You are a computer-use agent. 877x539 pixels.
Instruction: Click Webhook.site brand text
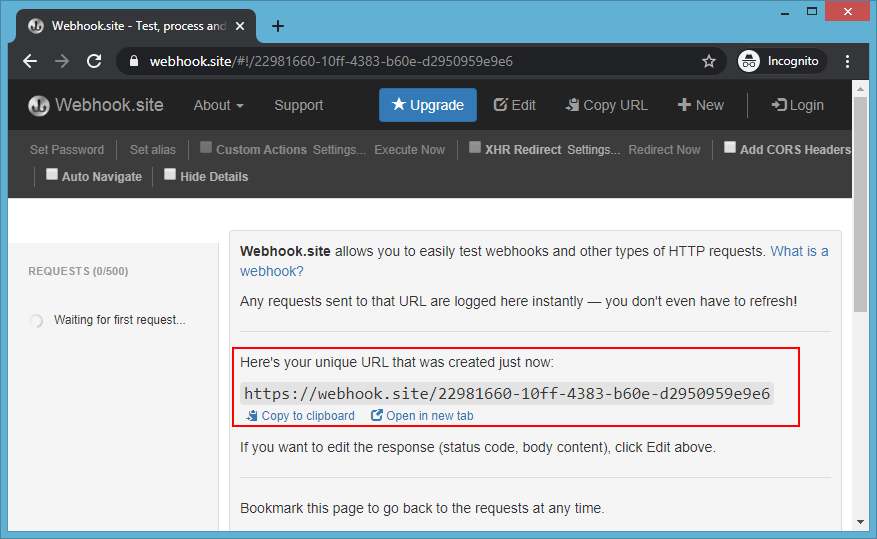click(109, 105)
